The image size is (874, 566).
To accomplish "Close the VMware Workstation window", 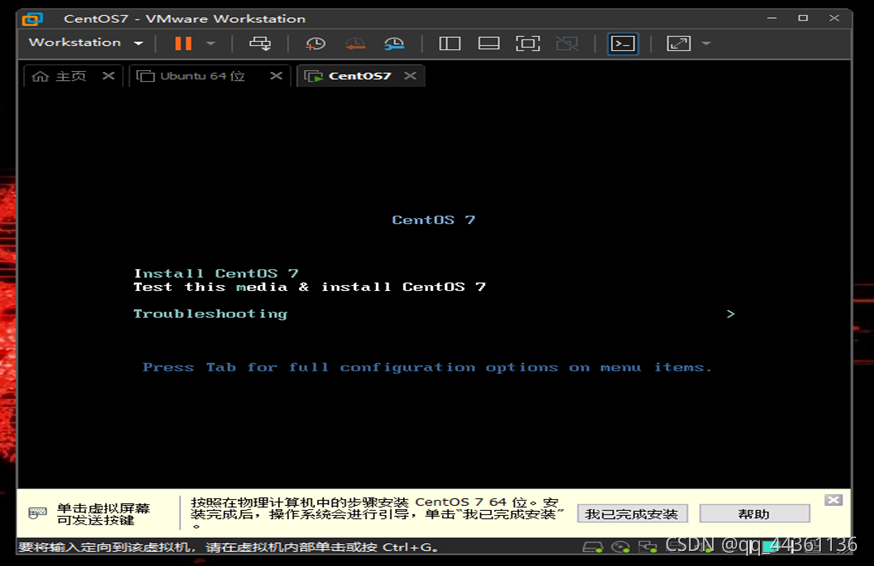I will pos(834,18).
